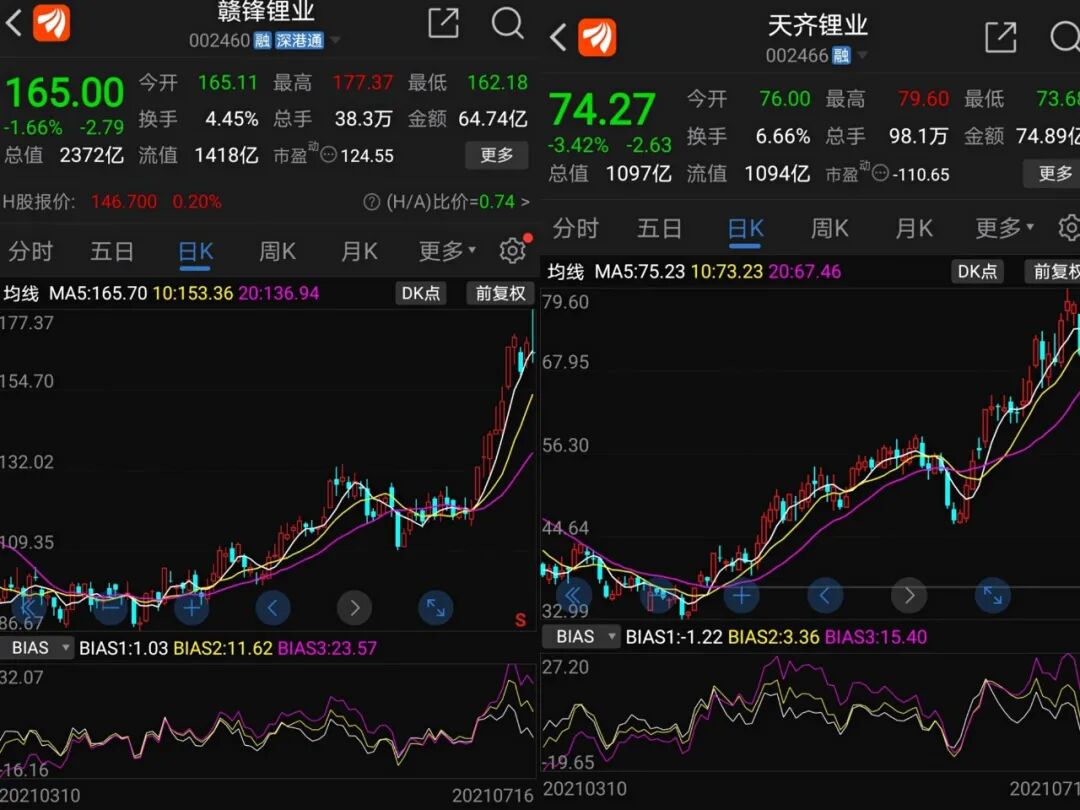The width and height of the screenshot is (1080, 810).
Task: Switch 赣锋锂业 chart to 分时
Action: [x=30, y=251]
